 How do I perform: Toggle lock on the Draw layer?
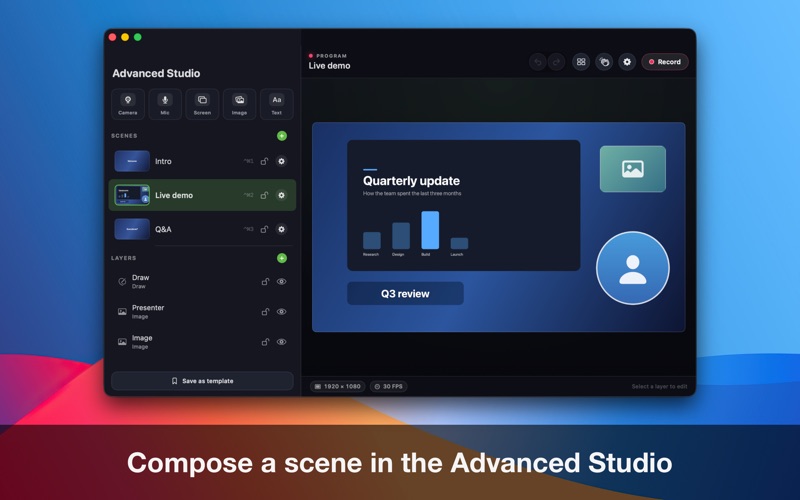coord(265,282)
